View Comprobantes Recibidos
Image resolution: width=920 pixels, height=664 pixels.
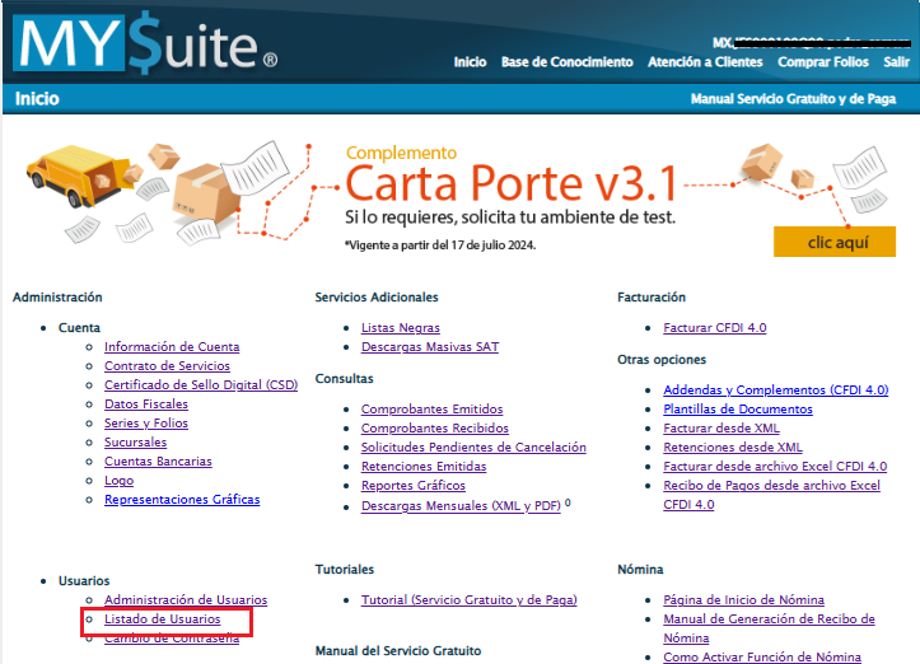(435, 428)
